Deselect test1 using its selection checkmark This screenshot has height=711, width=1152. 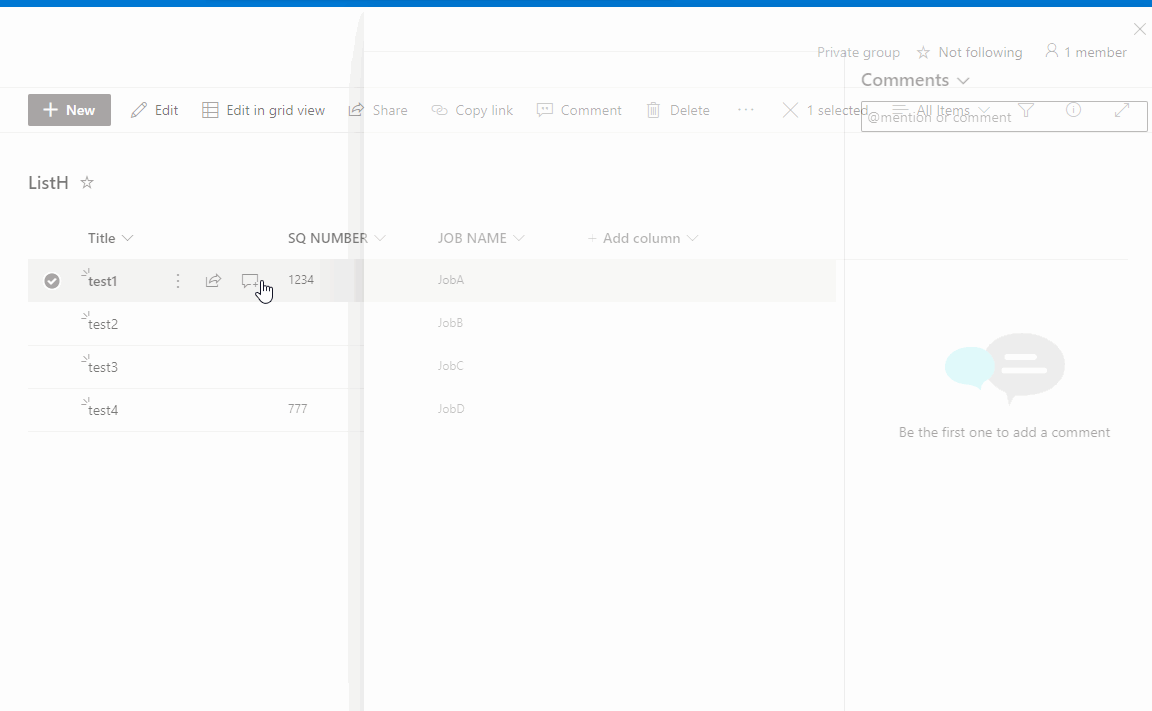tap(52, 281)
